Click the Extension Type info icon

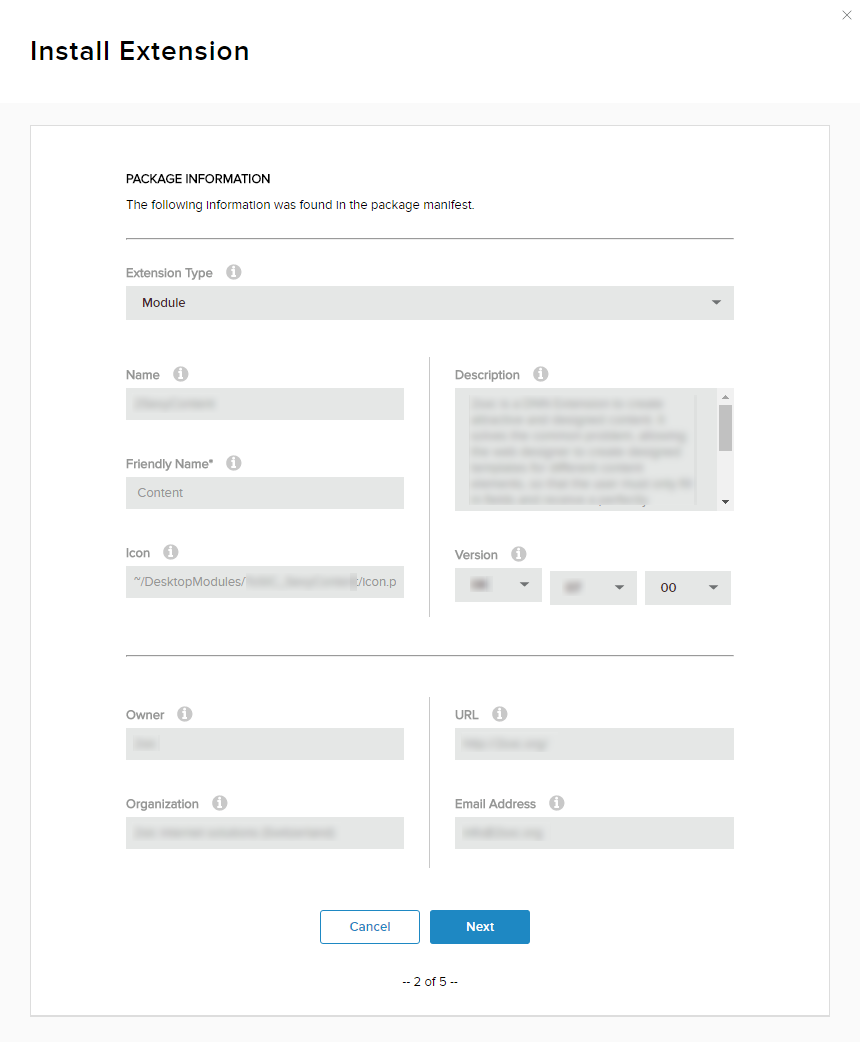[x=234, y=272]
